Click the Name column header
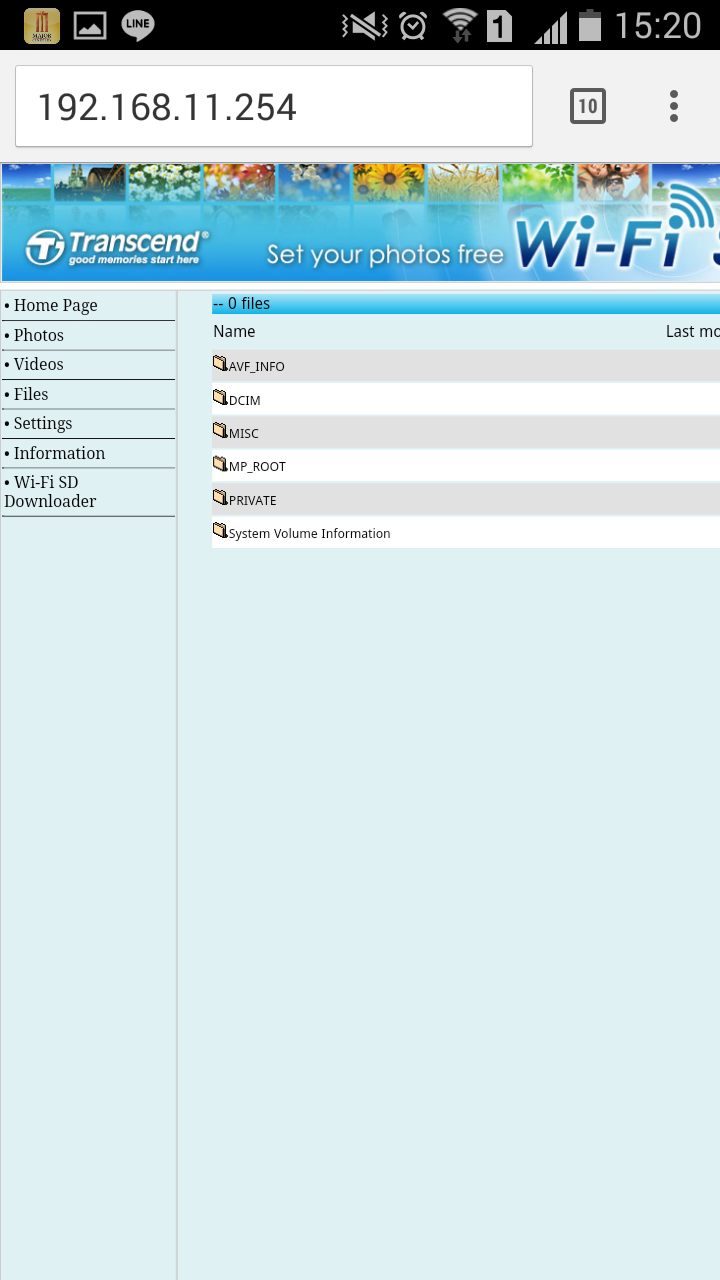The image size is (720, 1280). [x=234, y=331]
